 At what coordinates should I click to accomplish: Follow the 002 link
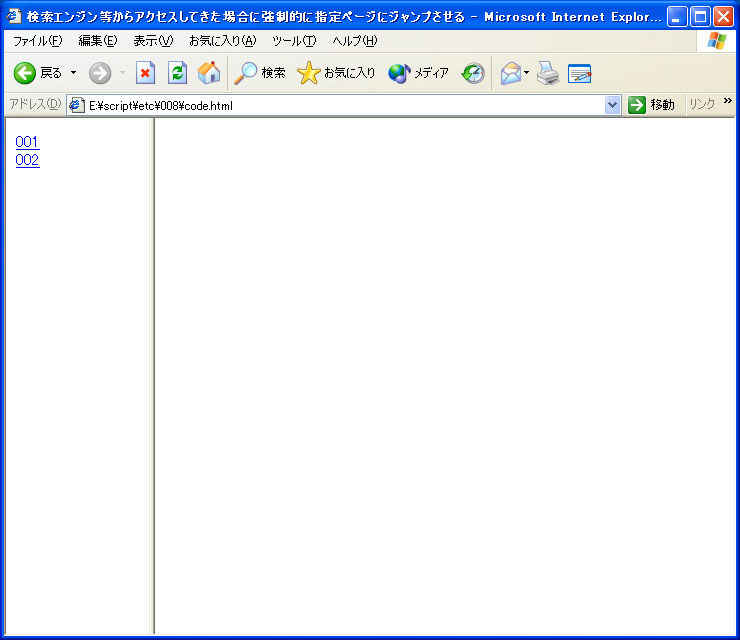pos(27,160)
